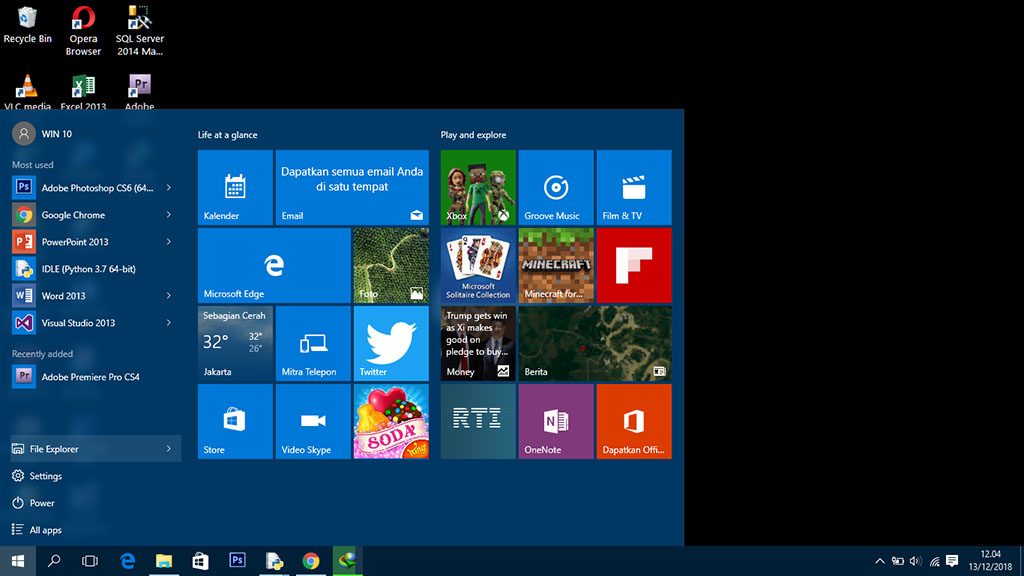Open the Minecraft tile thumbnail
Image resolution: width=1024 pixels, height=576 pixels.
[x=556, y=265]
